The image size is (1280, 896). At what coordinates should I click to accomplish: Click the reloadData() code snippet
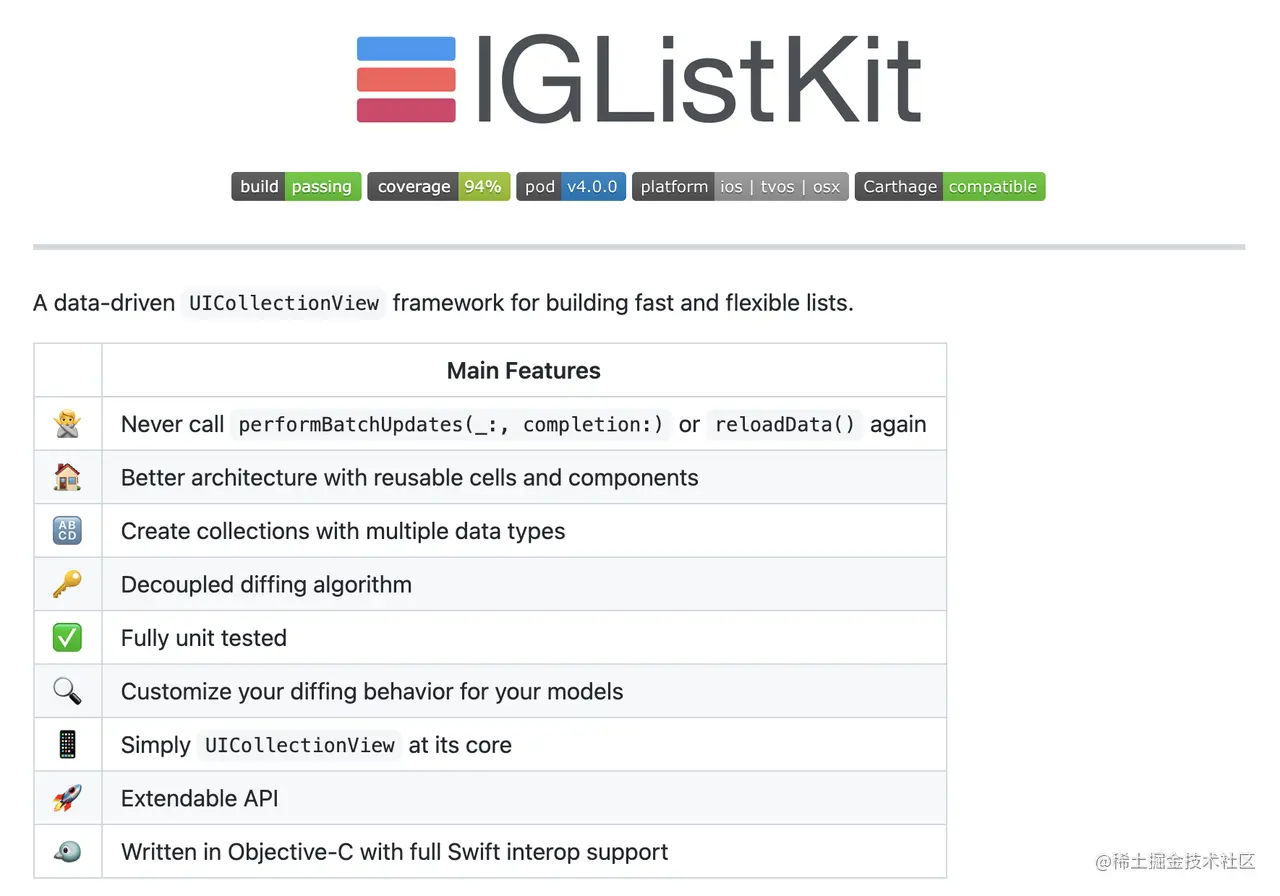point(784,425)
